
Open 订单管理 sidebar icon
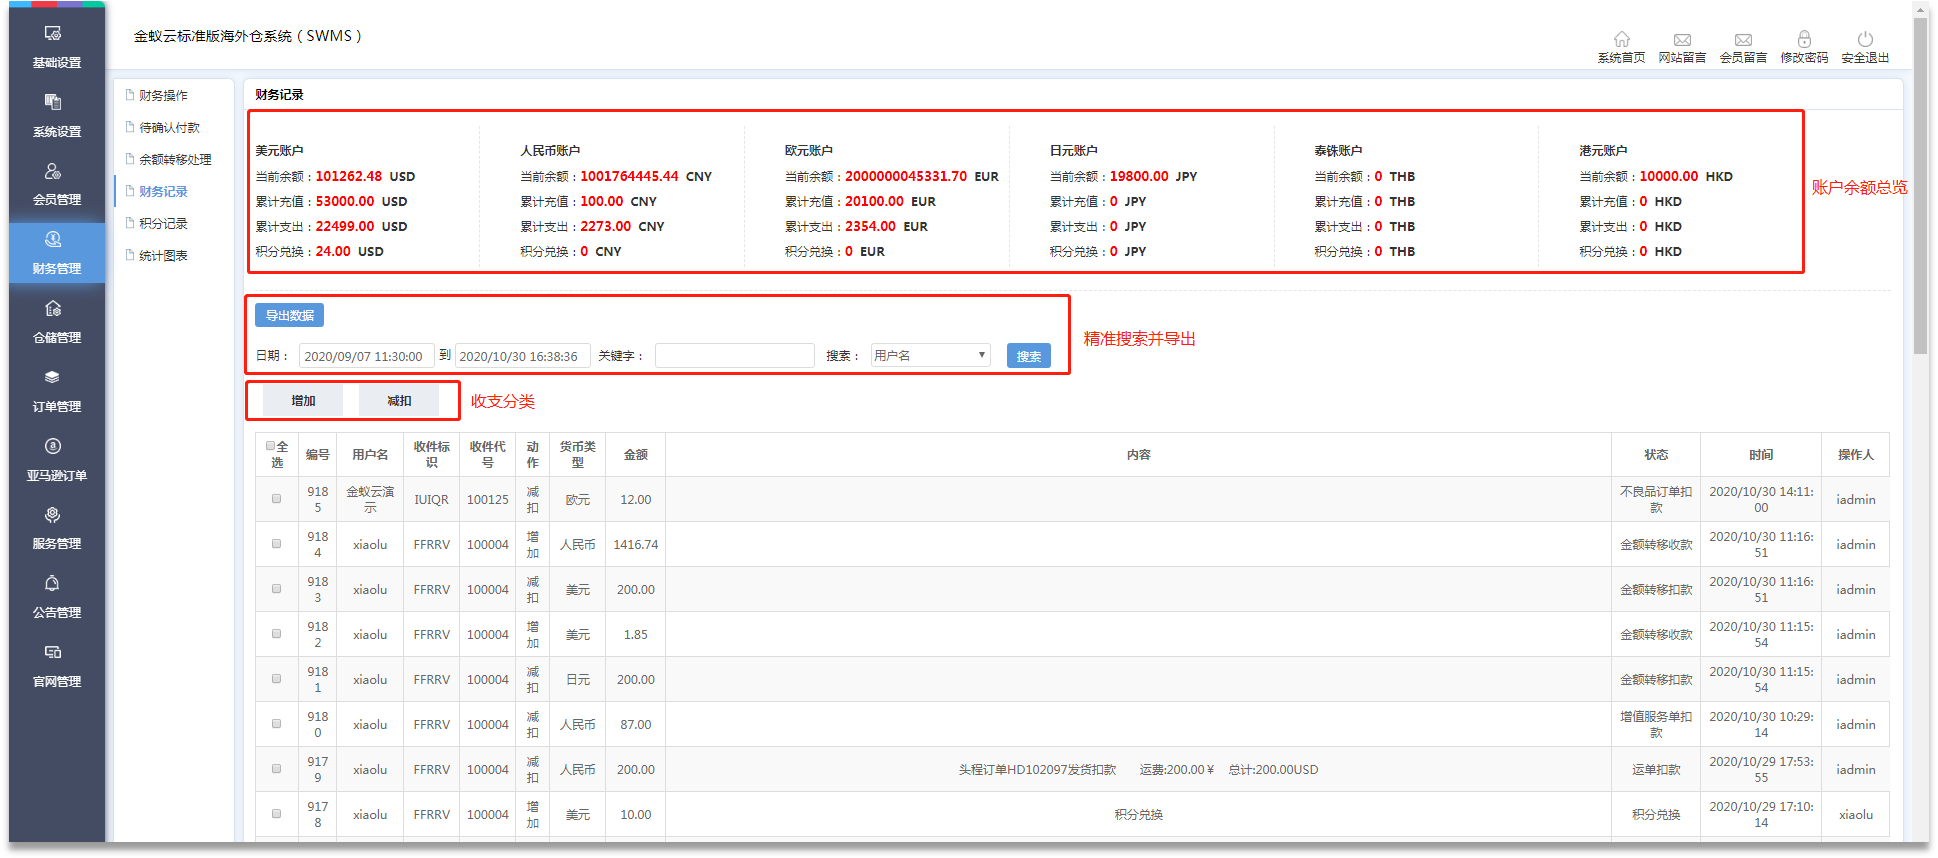coord(53,378)
